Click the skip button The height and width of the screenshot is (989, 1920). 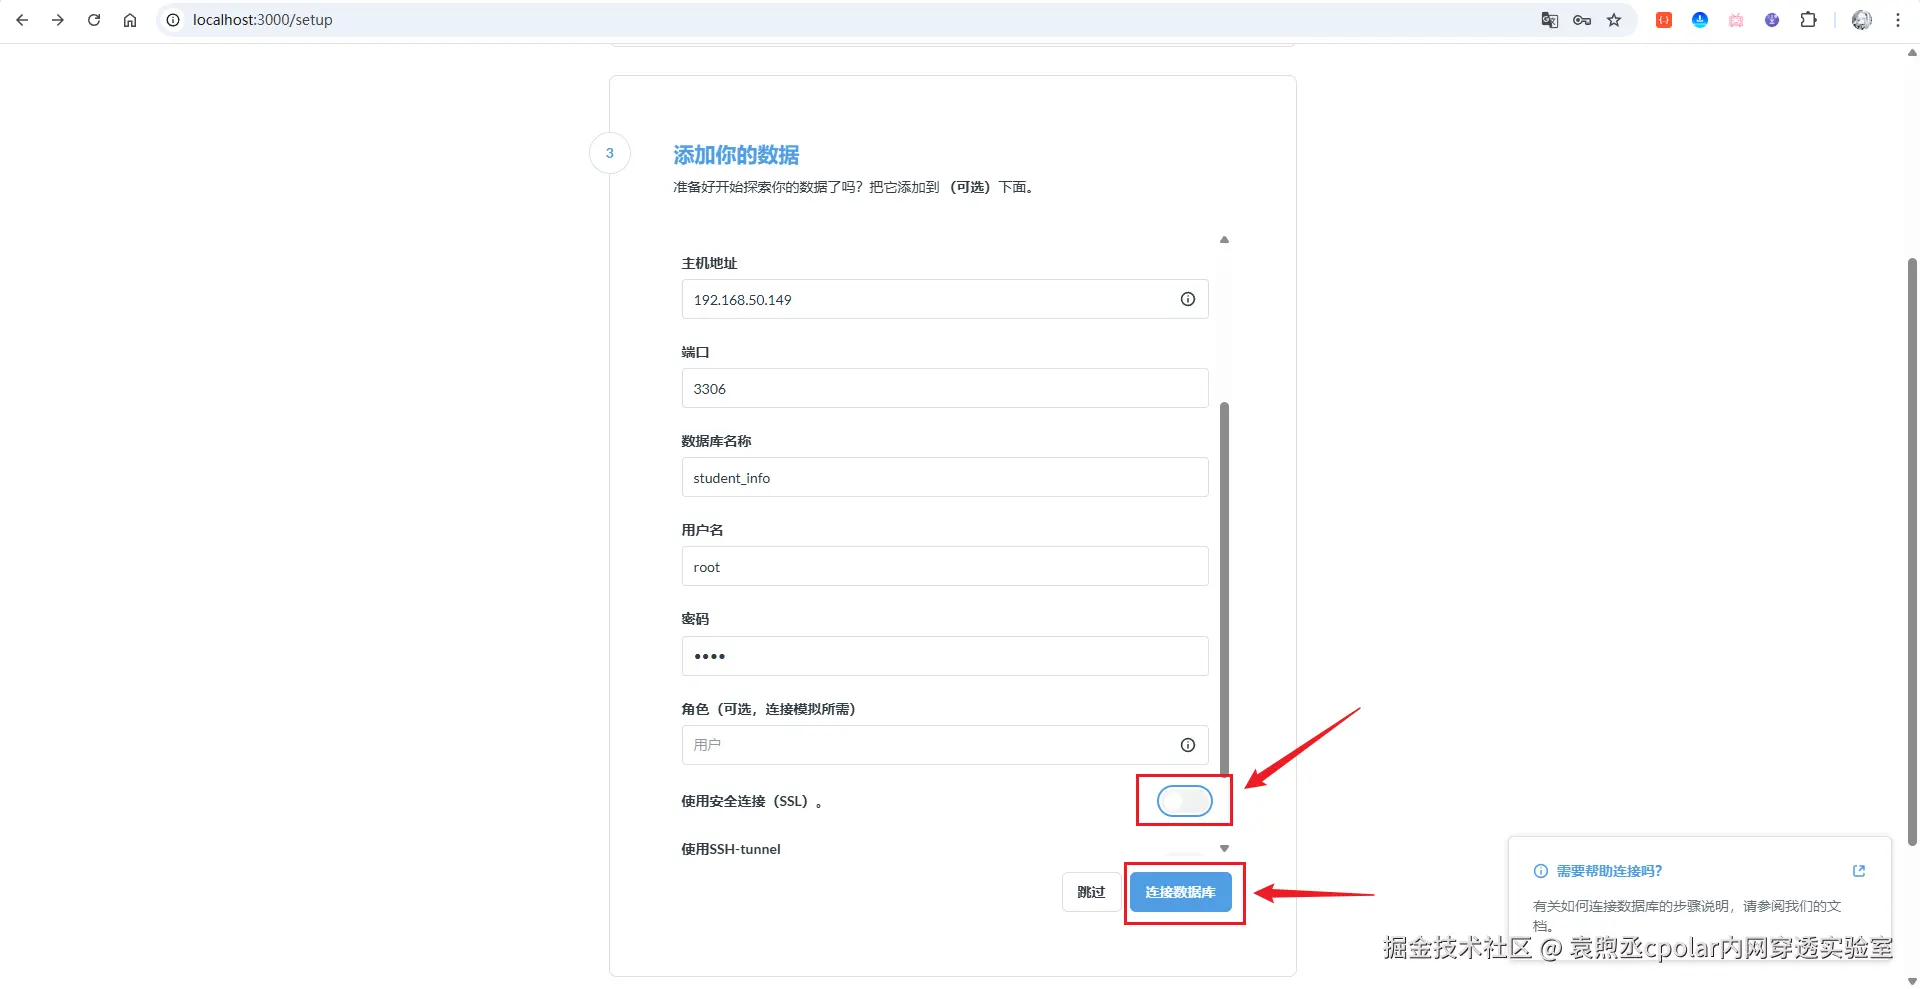pos(1091,892)
